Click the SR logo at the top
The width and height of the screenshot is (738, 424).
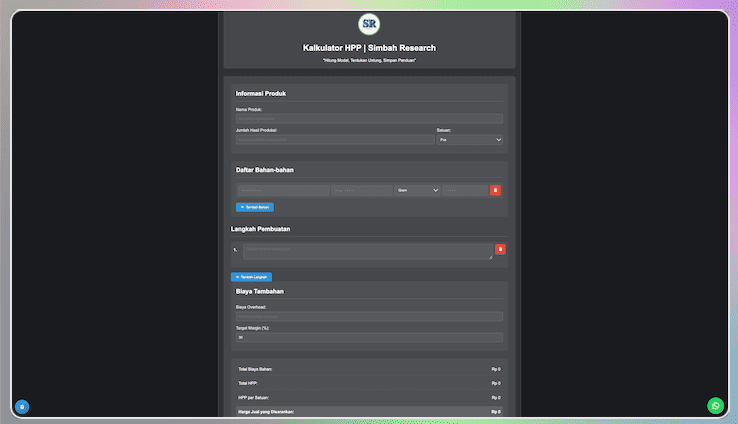click(x=369, y=23)
